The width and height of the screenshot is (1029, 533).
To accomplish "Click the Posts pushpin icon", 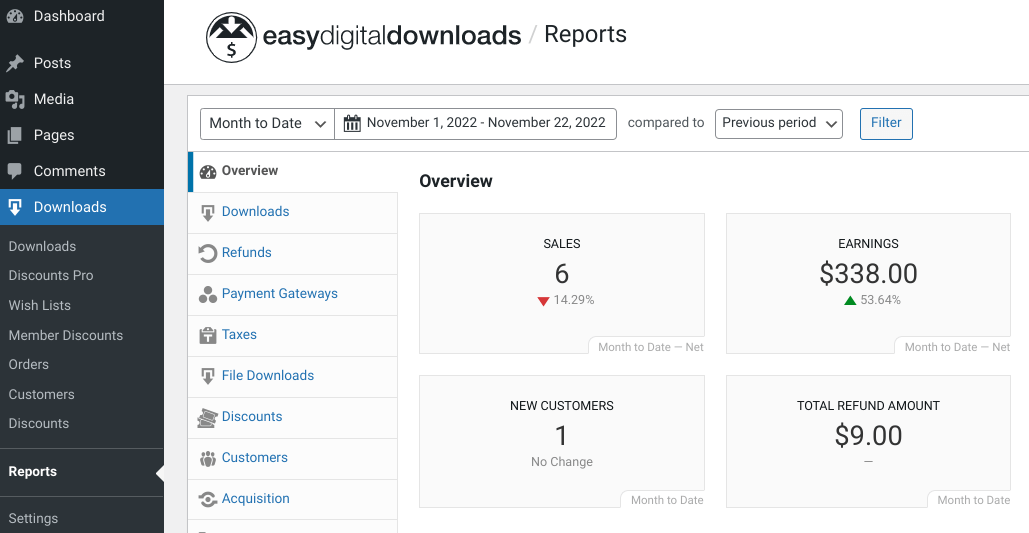I will coord(15,63).
